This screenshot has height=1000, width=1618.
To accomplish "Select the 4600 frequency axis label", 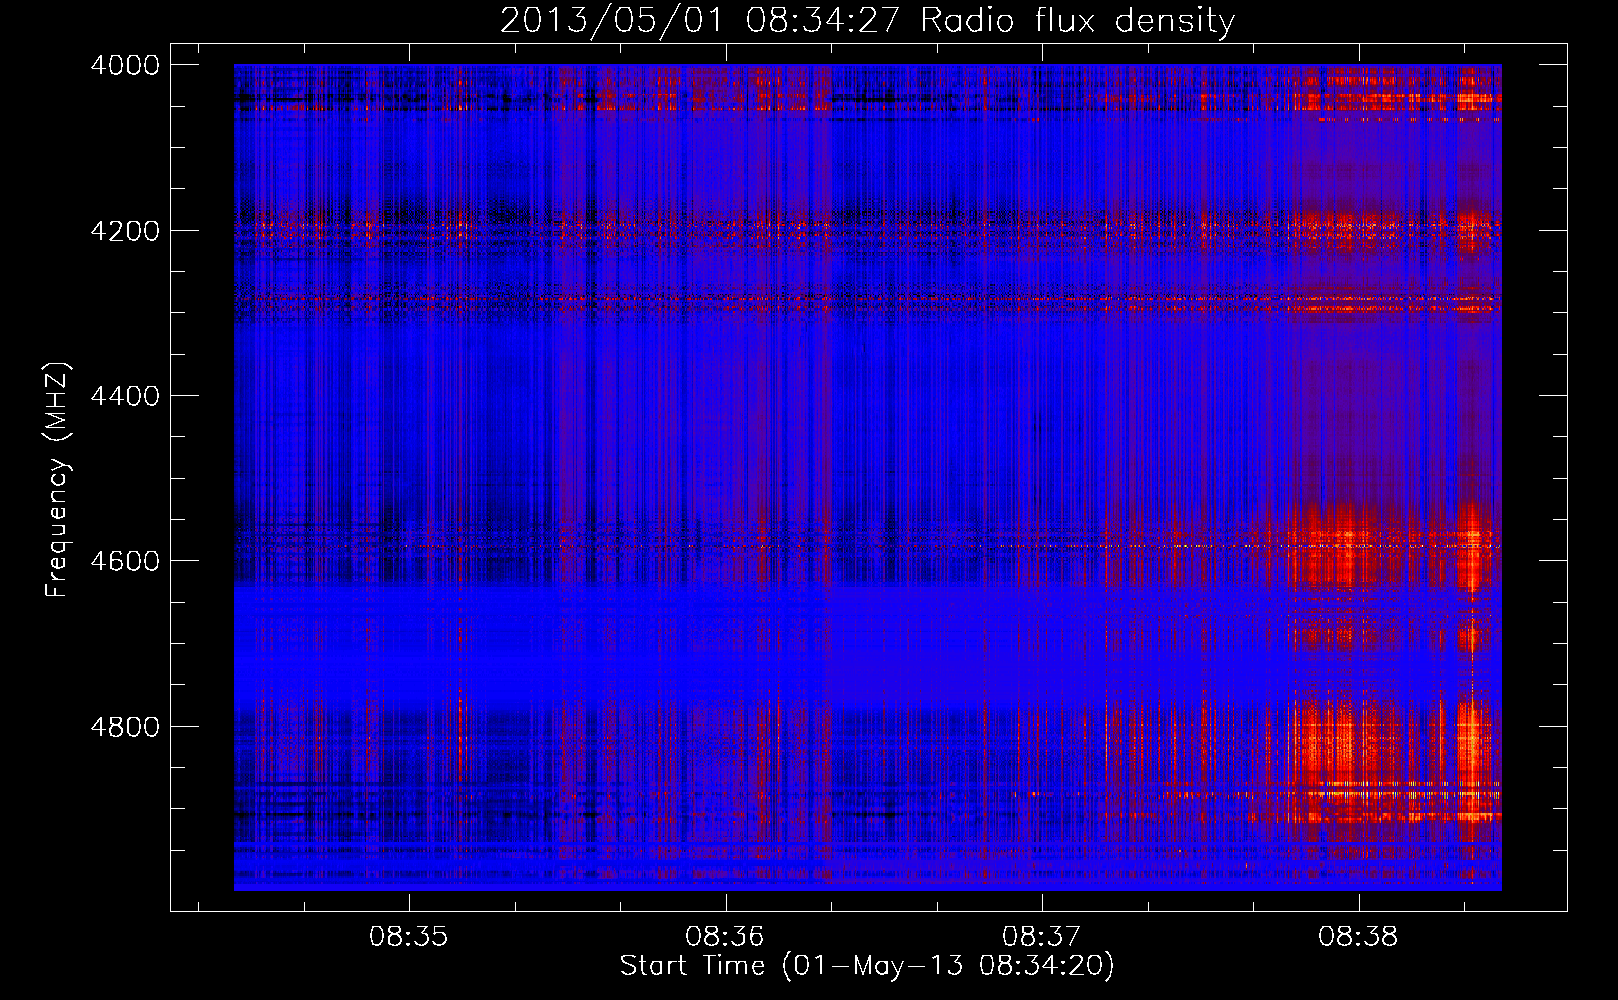I will pyautogui.click(x=125, y=561).
